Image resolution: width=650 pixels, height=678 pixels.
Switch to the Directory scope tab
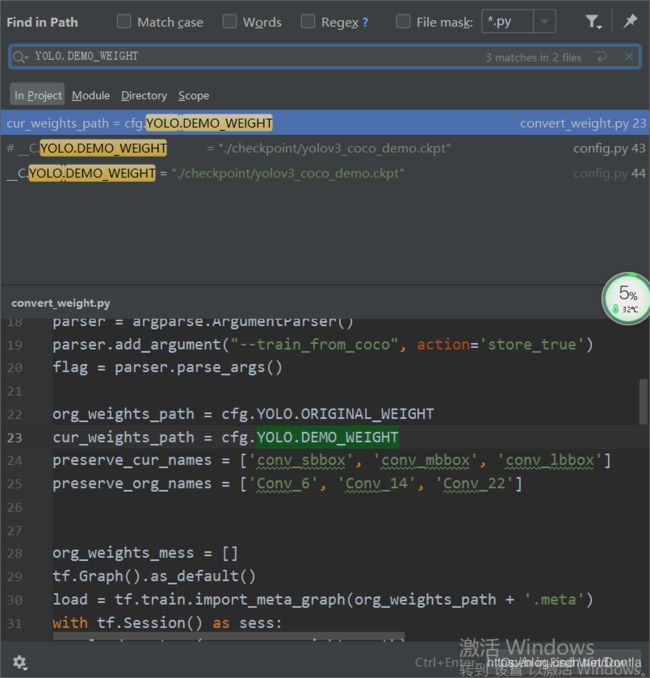144,95
